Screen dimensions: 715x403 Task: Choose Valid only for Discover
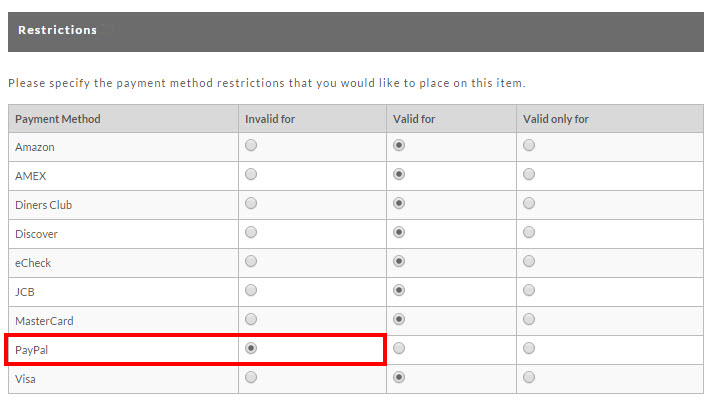[x=529, y=232]
